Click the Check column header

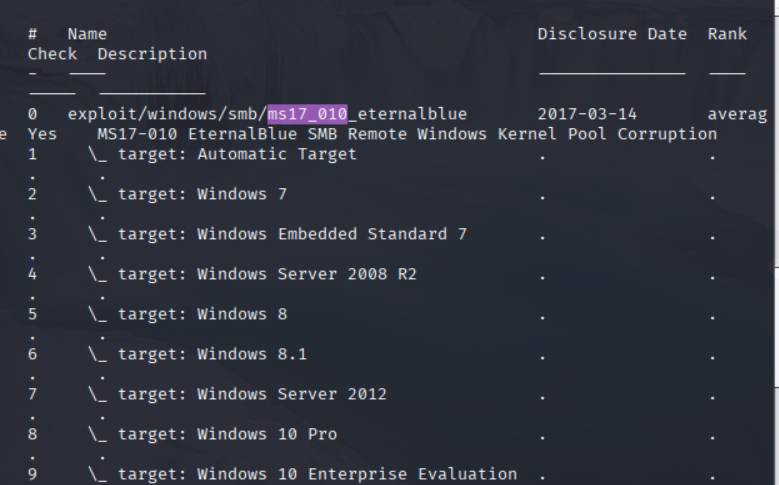(x=52, y=54)
